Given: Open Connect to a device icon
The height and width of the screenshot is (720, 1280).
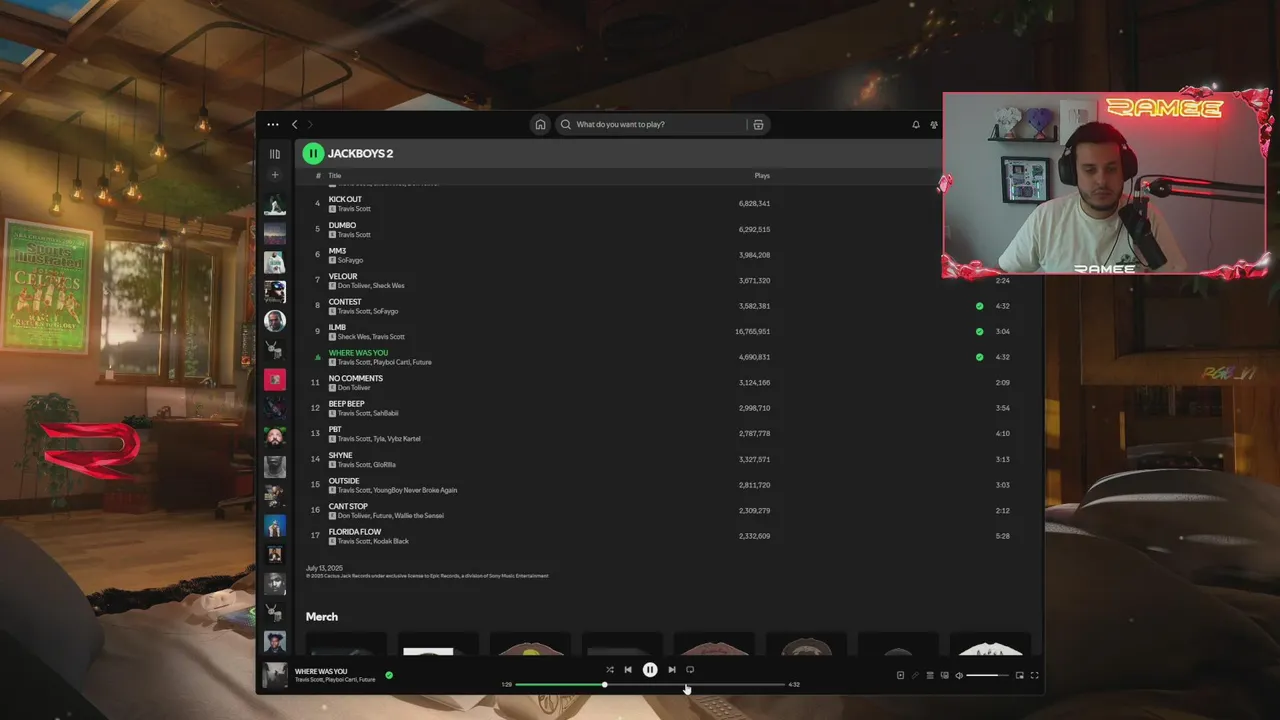Looking at the screenshot, I should 944,675.
